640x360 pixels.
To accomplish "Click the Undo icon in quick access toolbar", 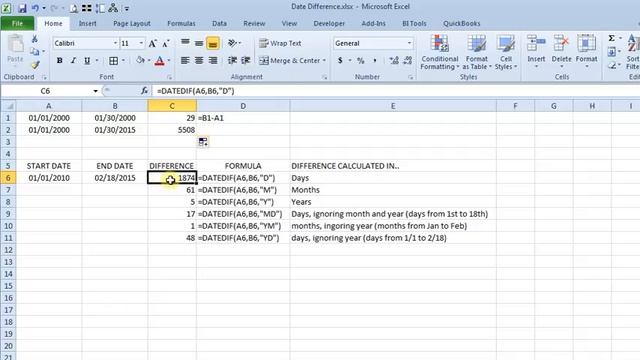I will pyautogui.click(x=36, y=8).
